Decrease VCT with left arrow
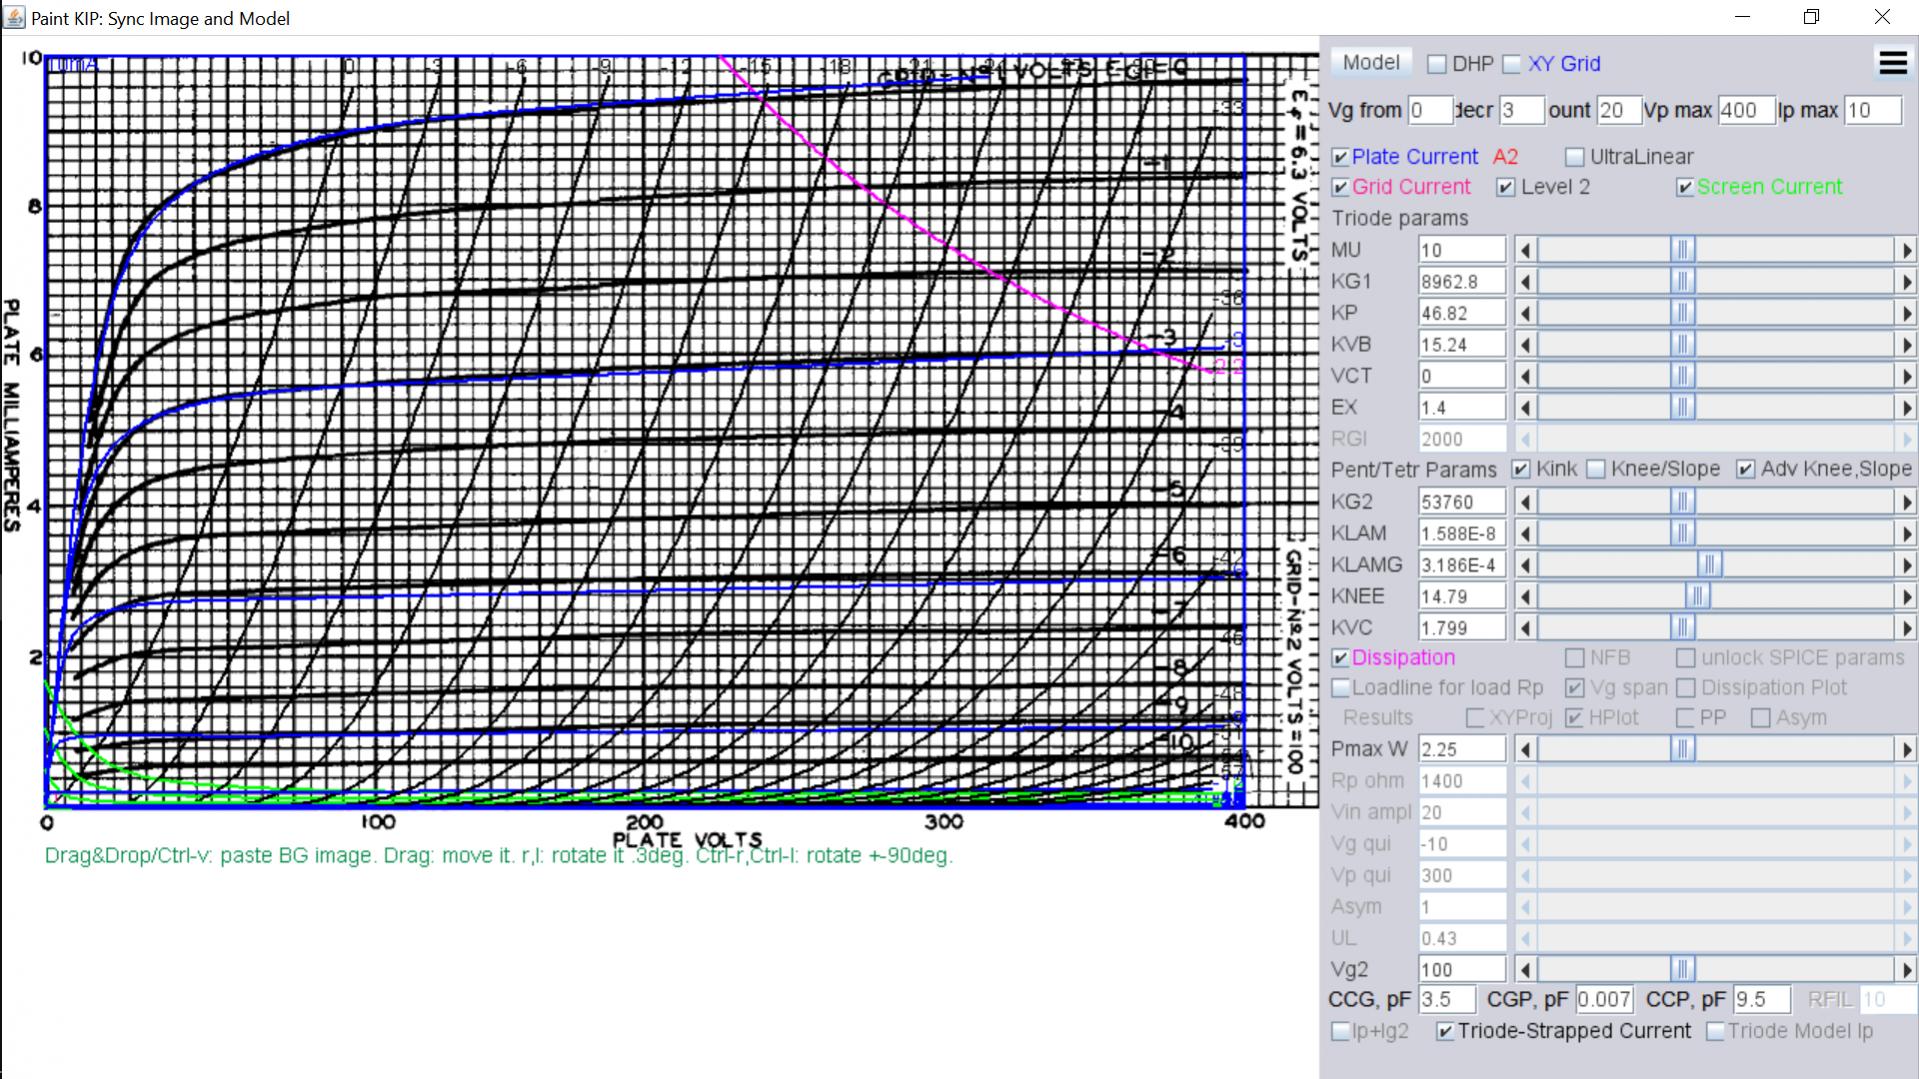The width and height of the screenshot is (1919, 1079). pos(1525,376)
